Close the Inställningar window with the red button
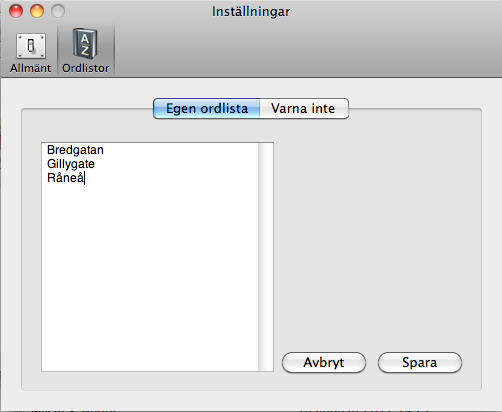 coord(16,11)
